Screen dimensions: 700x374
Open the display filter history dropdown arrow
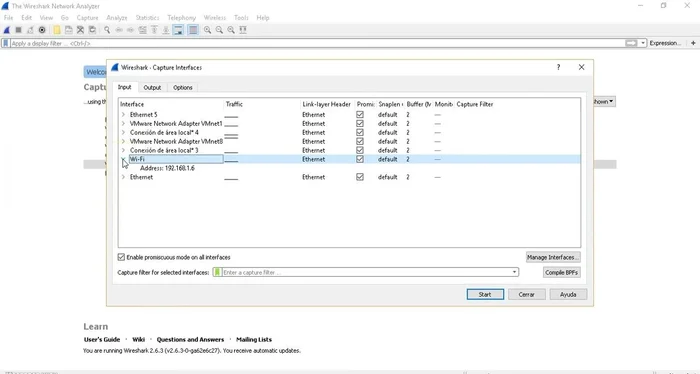tap(643, 43)
